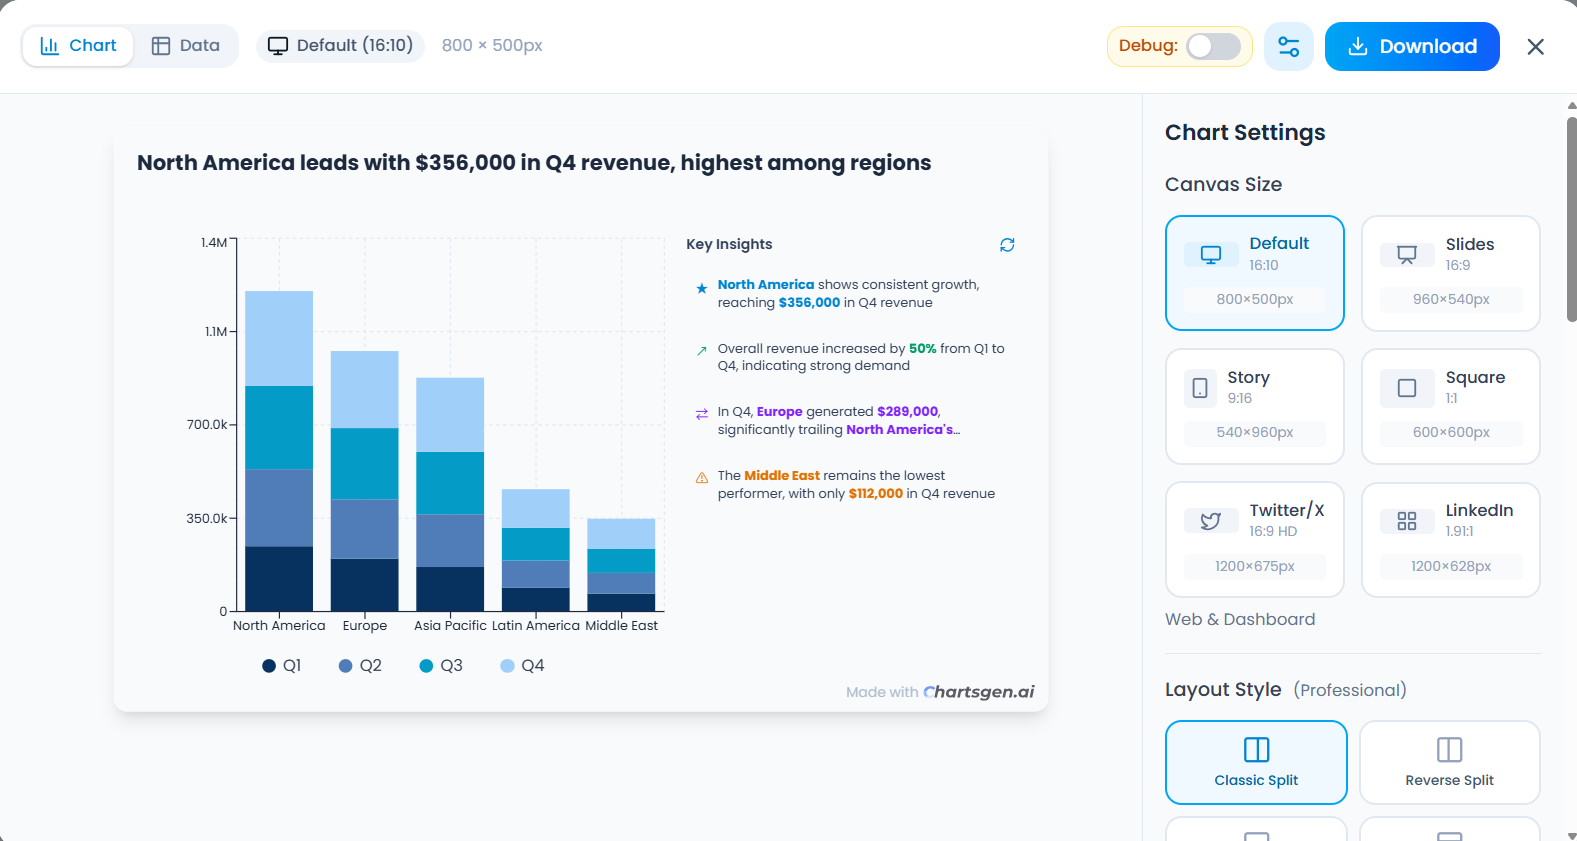
Task: Close the chart export dialog
Action: pyautogui.click(x=1535, y=47)
